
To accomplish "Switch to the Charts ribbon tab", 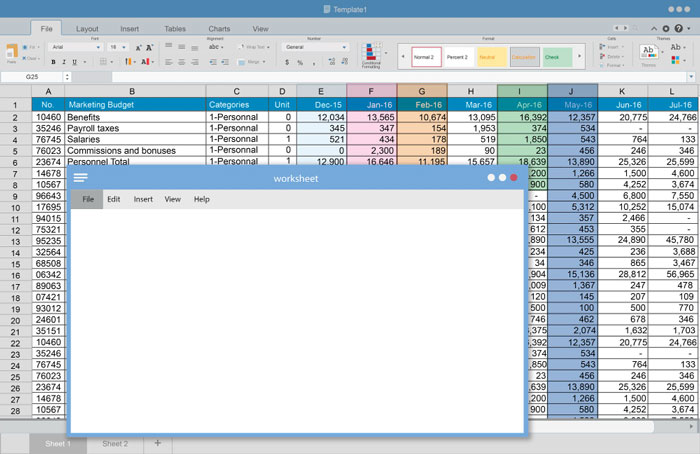I will pyautogui.click(x=219, y=29).
